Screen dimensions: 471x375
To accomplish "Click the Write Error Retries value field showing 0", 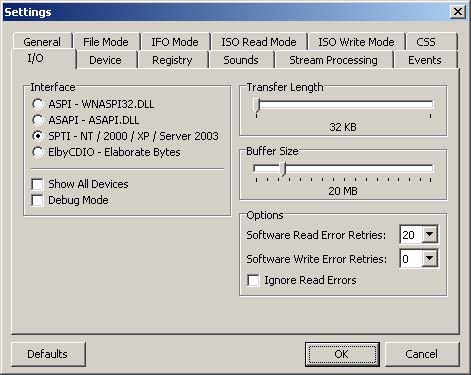I will coord(411,259).
